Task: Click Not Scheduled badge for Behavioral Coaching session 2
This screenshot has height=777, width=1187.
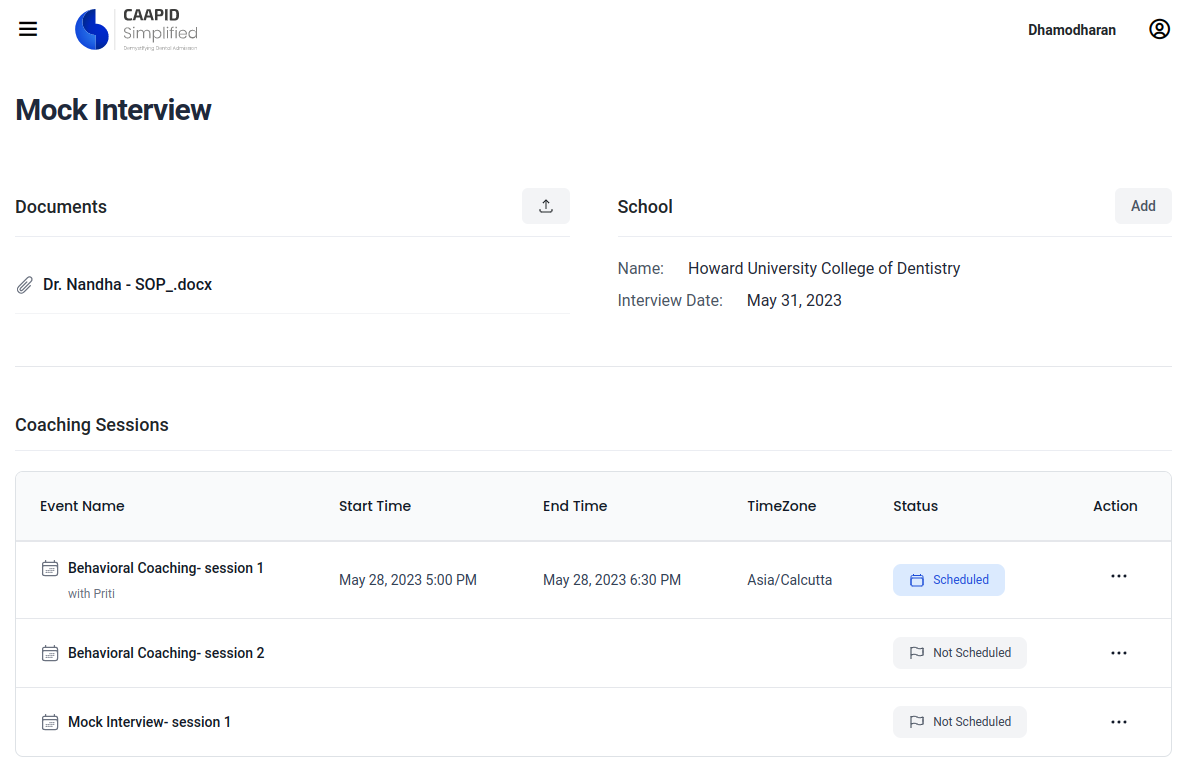Action: (960, 653)
